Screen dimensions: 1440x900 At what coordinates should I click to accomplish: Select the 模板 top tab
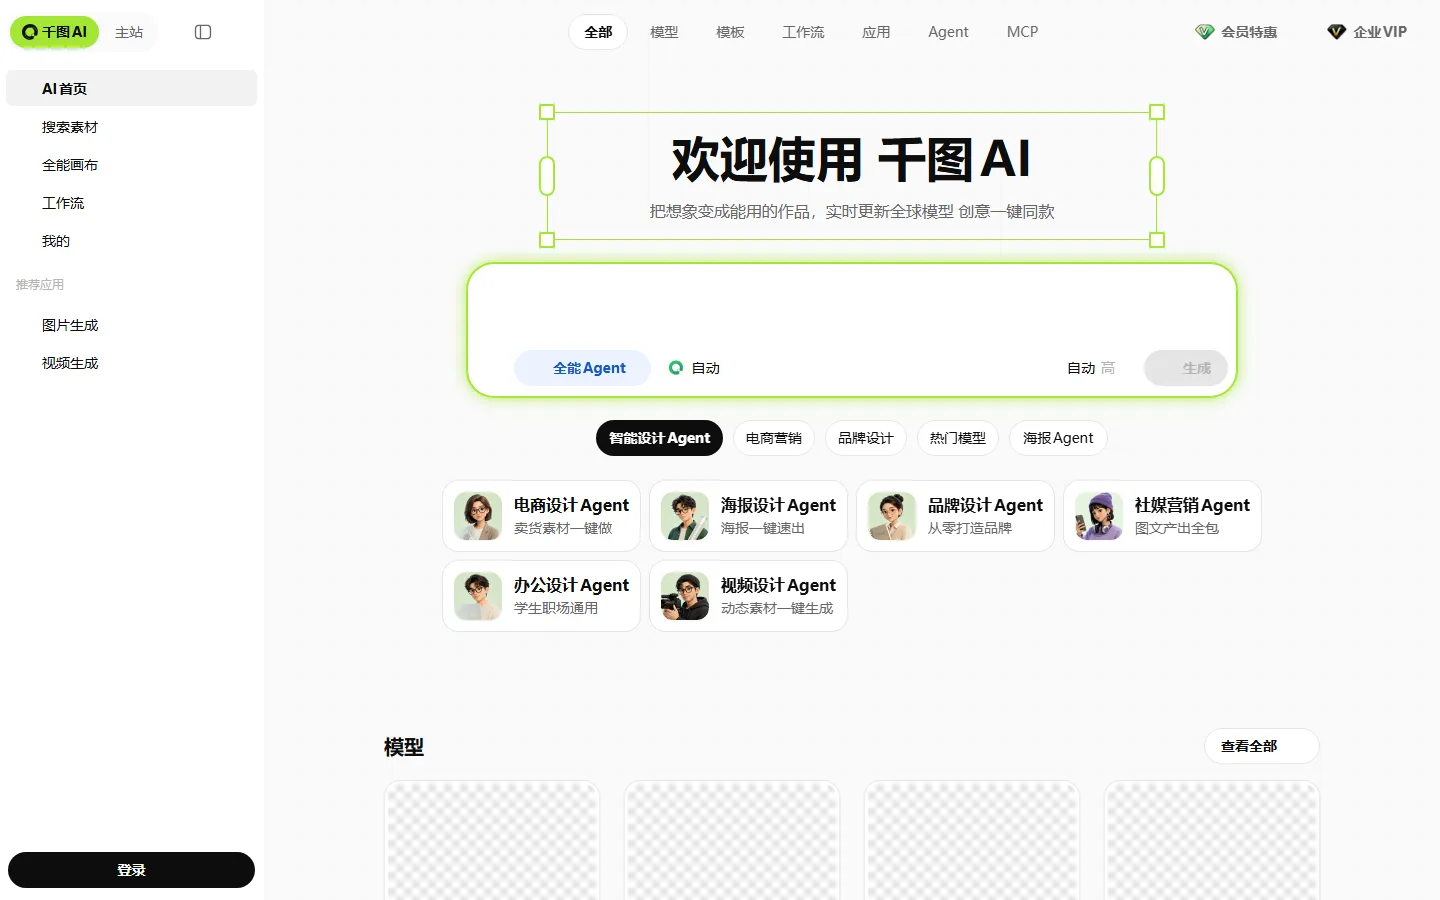coord(730,32)
